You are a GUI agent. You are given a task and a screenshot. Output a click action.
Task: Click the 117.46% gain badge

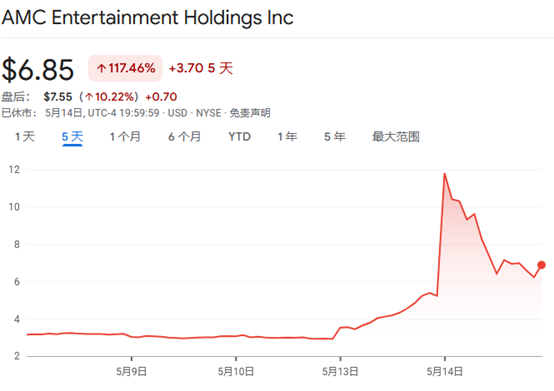click(125, 68)
